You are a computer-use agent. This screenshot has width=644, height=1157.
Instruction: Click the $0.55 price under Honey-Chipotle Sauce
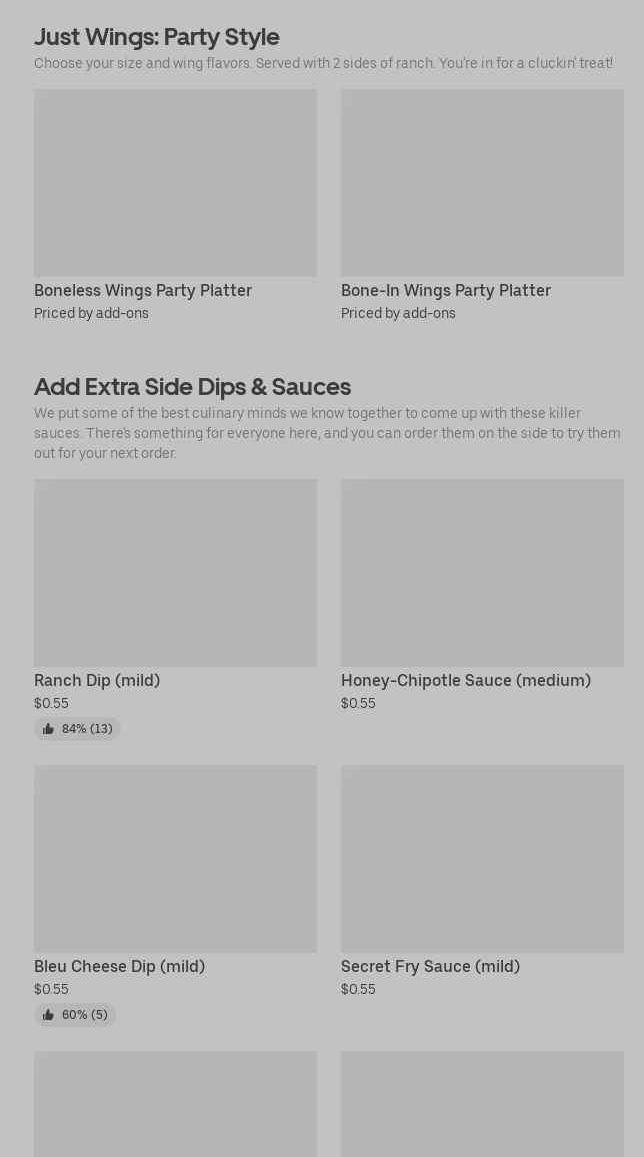[x=358, y=704]
